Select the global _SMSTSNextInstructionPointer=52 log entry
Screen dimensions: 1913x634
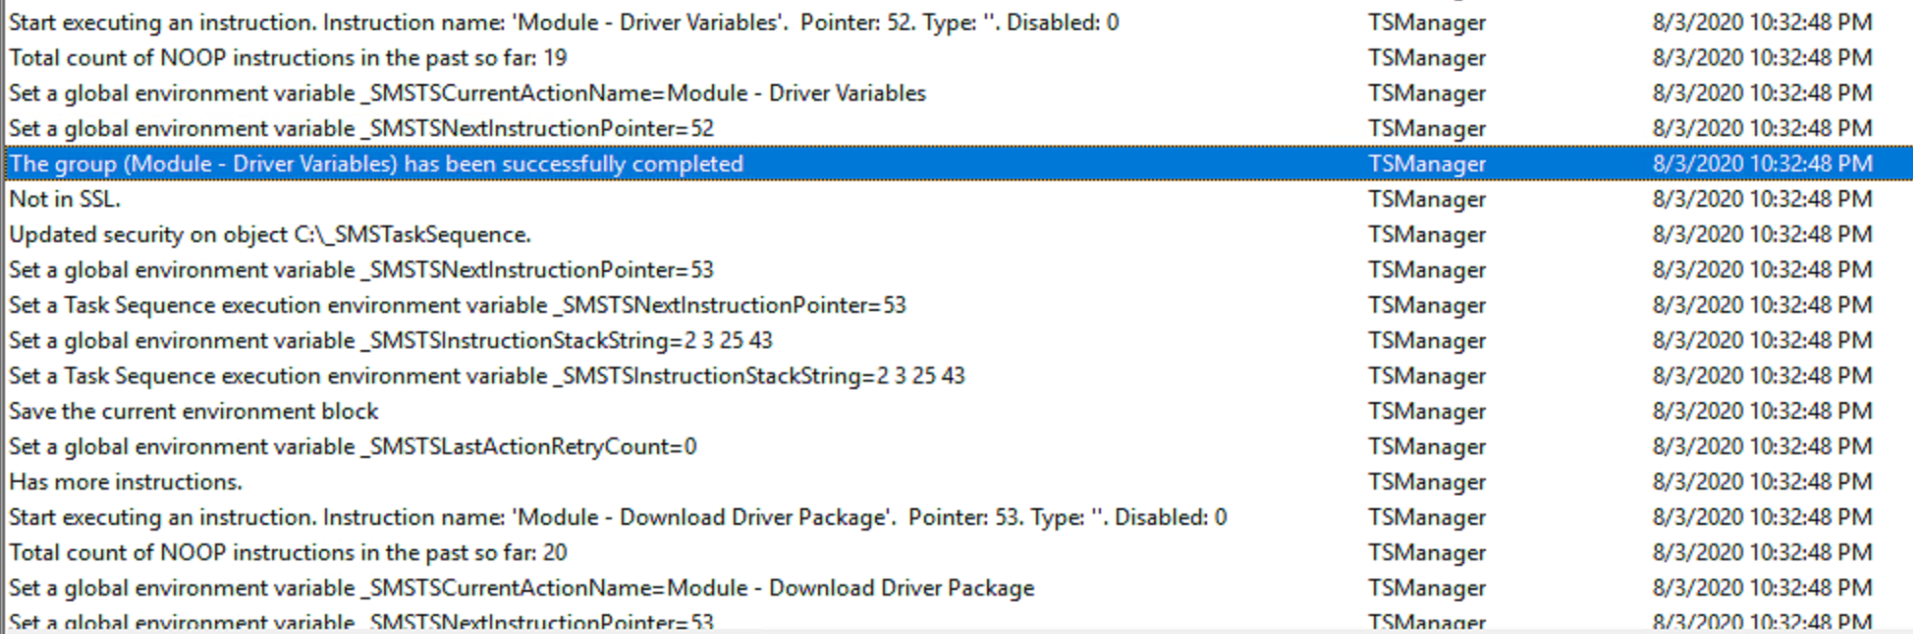click(361, 129)
